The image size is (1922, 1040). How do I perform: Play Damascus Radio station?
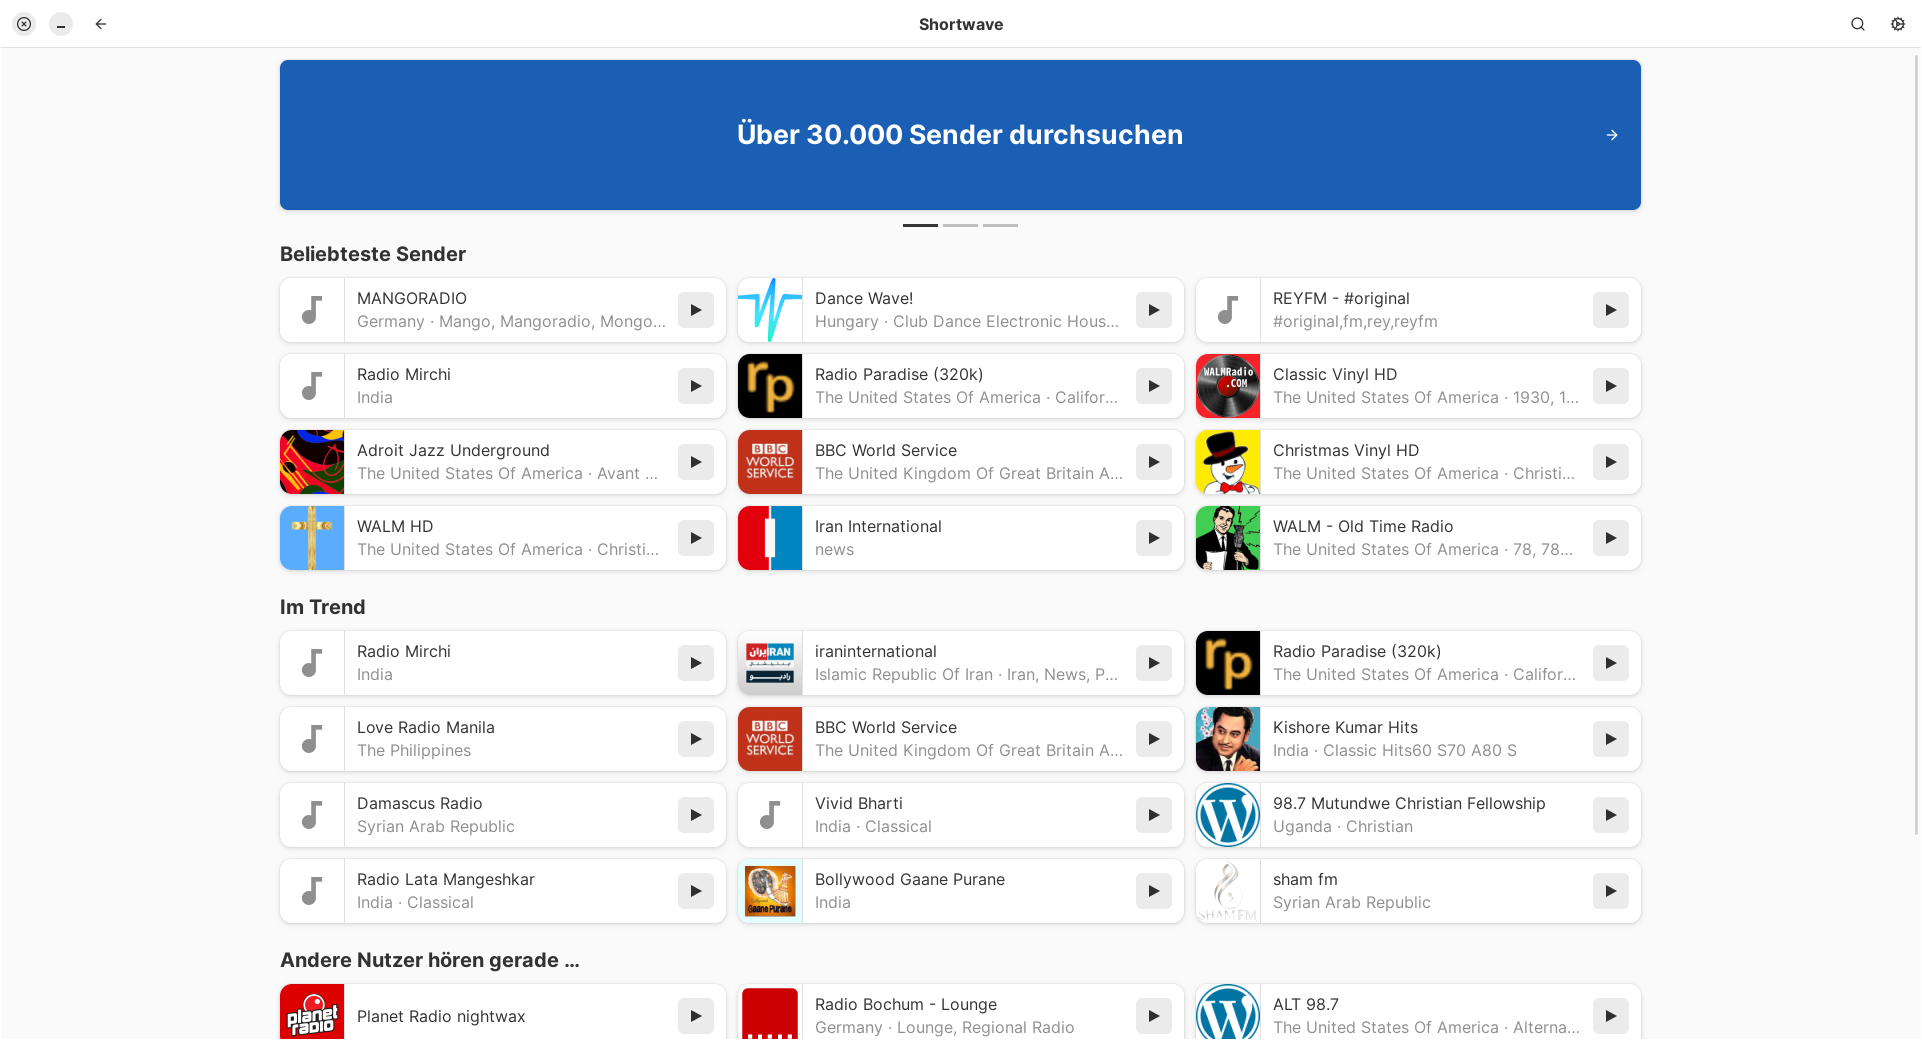(696, 815)
